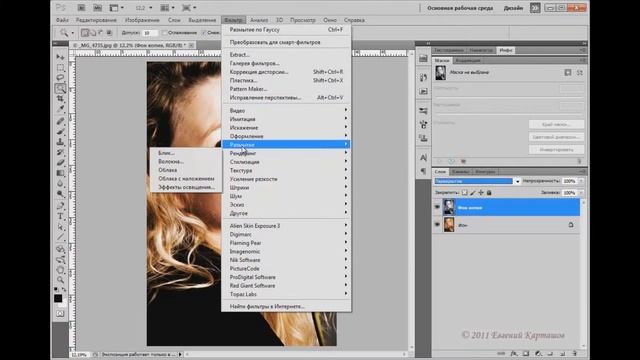The height and width of the screenshot is (360, 640).
Task: Click Найти фильтры в Интернете link
Action: click(x=286, y=307)
